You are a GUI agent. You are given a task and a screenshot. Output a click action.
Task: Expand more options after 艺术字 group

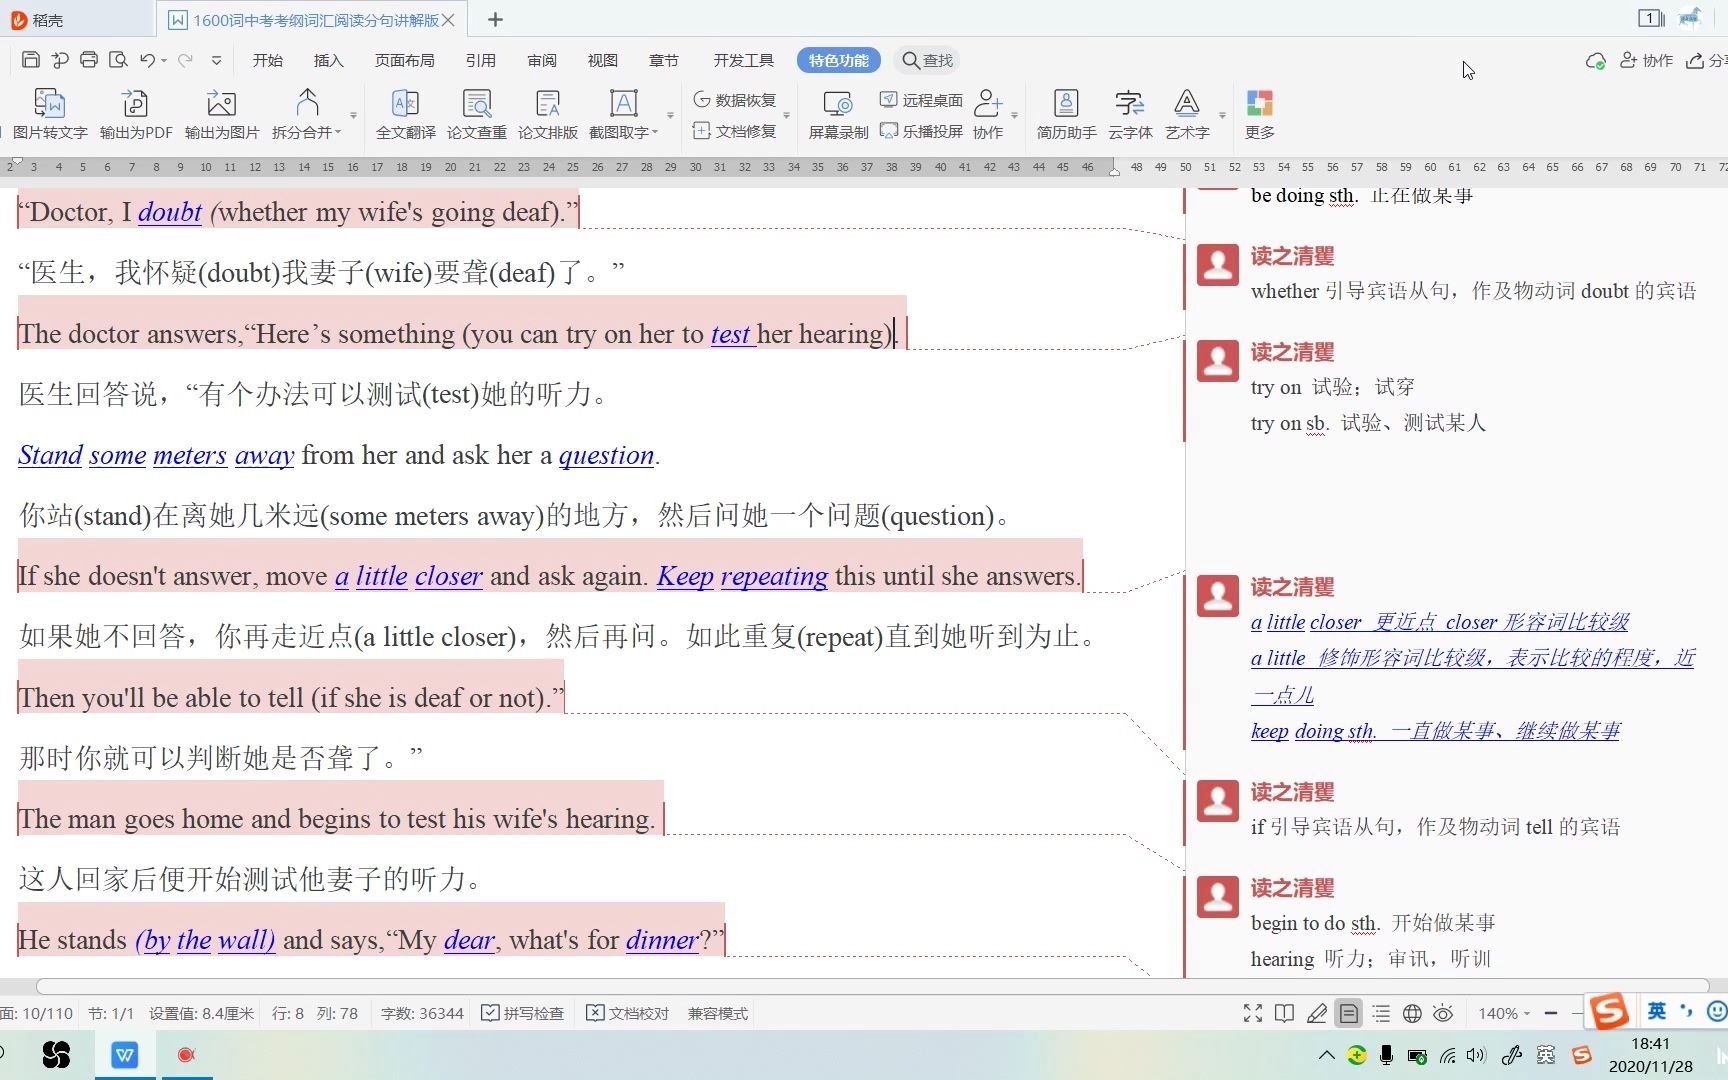coord(1222,115)
